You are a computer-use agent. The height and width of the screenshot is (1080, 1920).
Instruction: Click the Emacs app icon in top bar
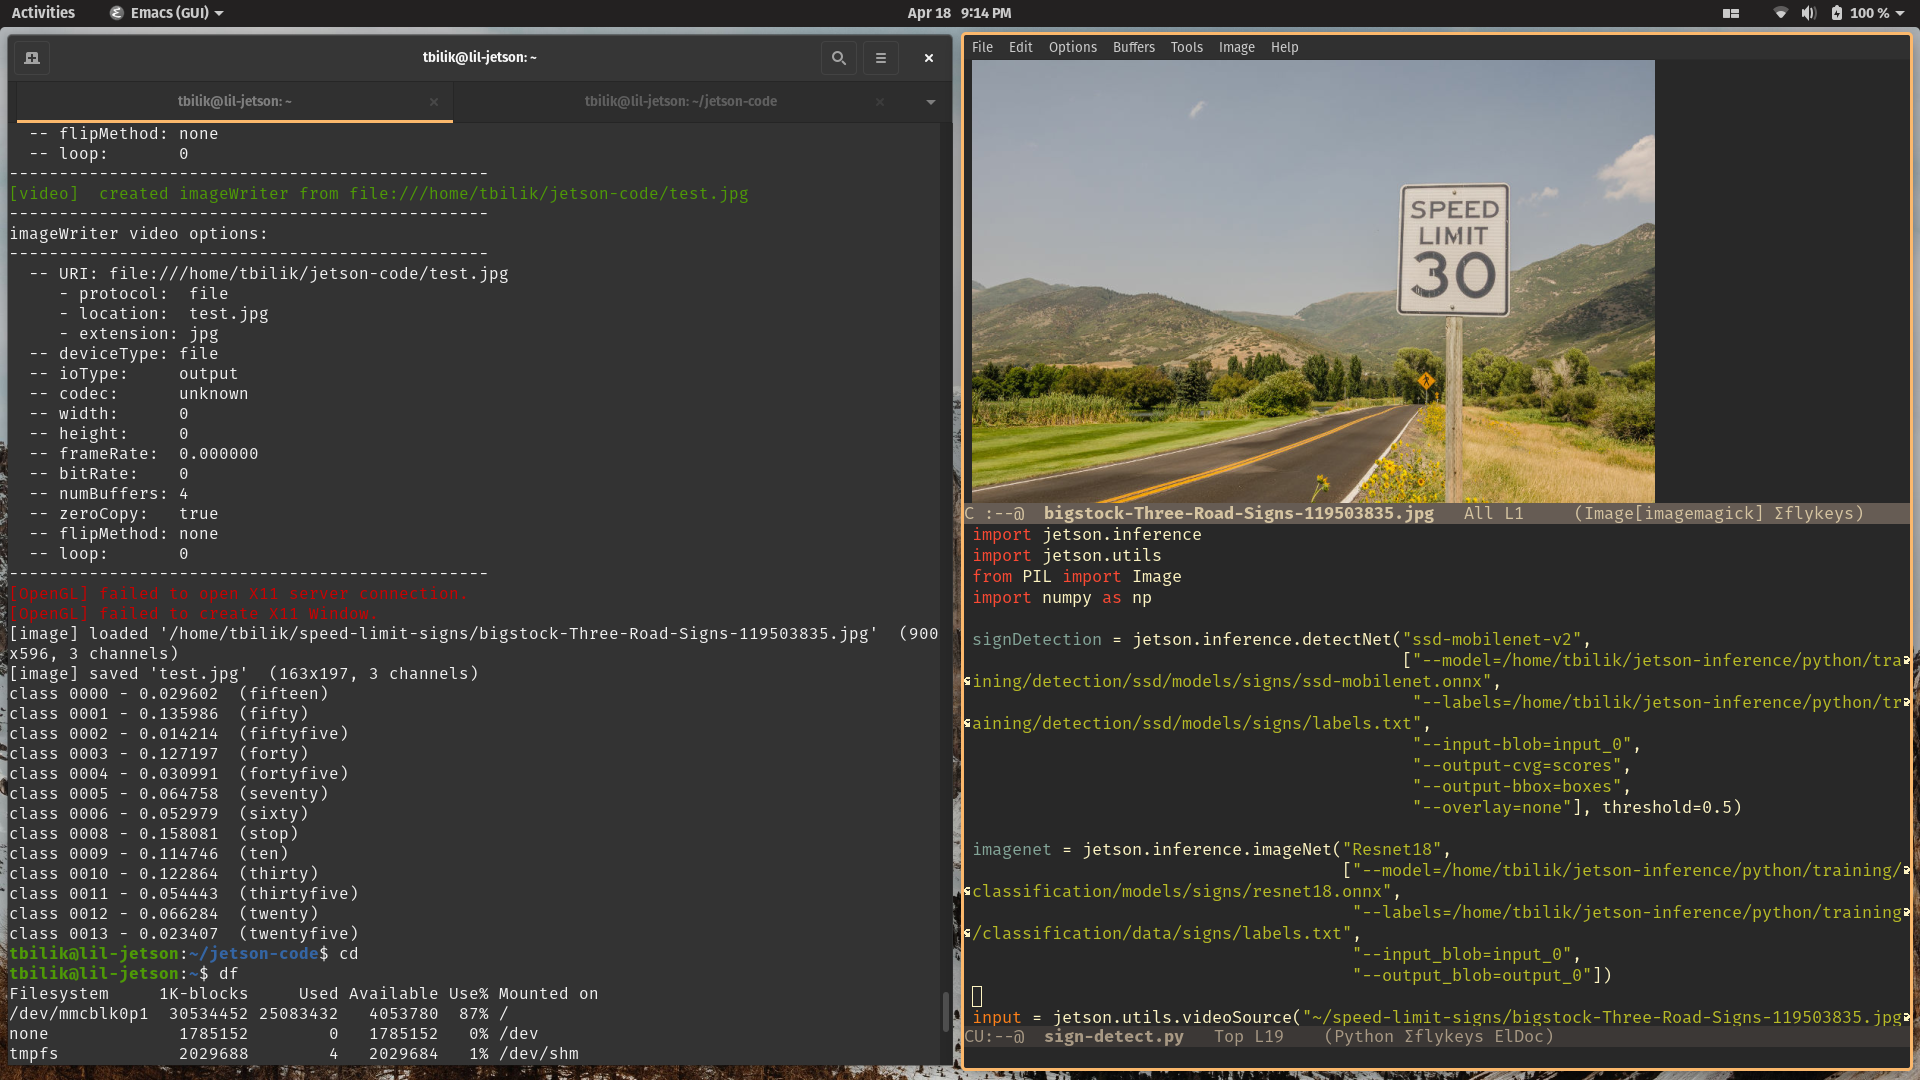[117, 13]
